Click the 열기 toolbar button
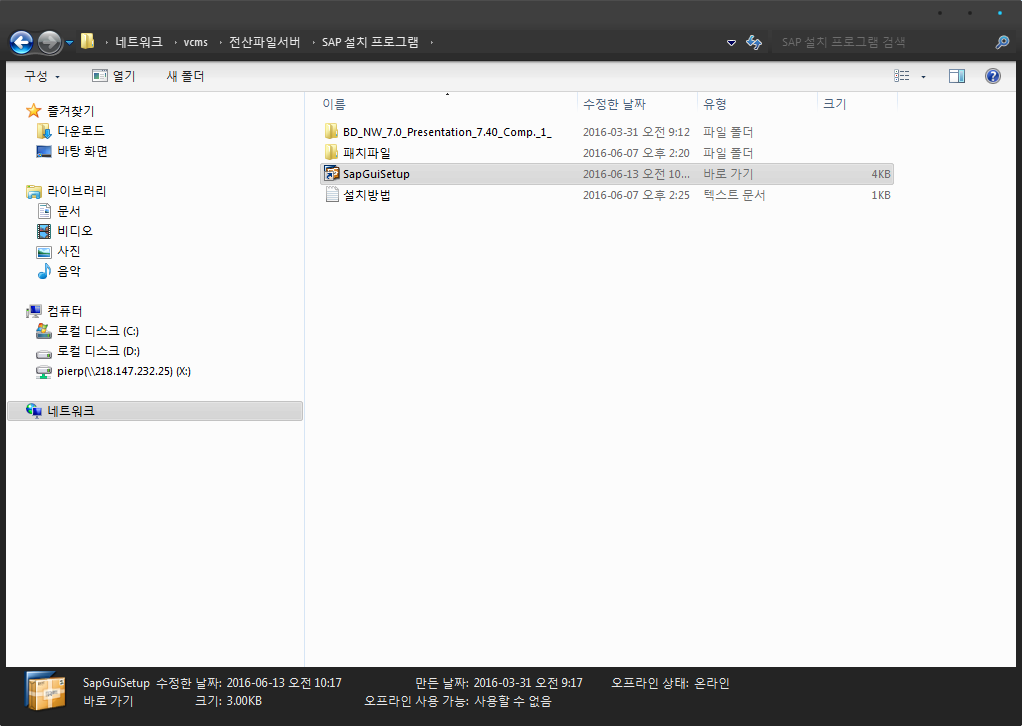This screenshot has width=1022, height=726. click(x=113, y=76)
